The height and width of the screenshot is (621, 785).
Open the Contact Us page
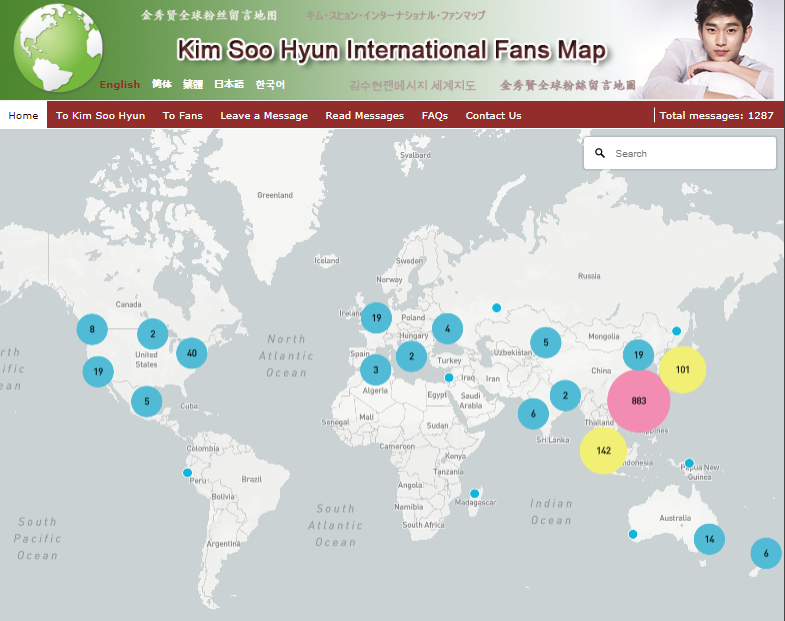[x=494, y=115]
